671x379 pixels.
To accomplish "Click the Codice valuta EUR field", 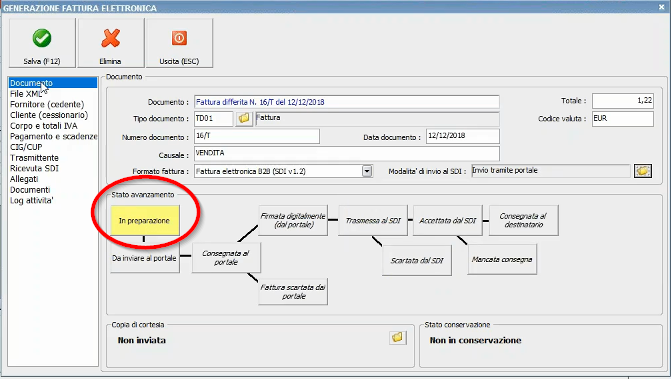I will 623,118.
